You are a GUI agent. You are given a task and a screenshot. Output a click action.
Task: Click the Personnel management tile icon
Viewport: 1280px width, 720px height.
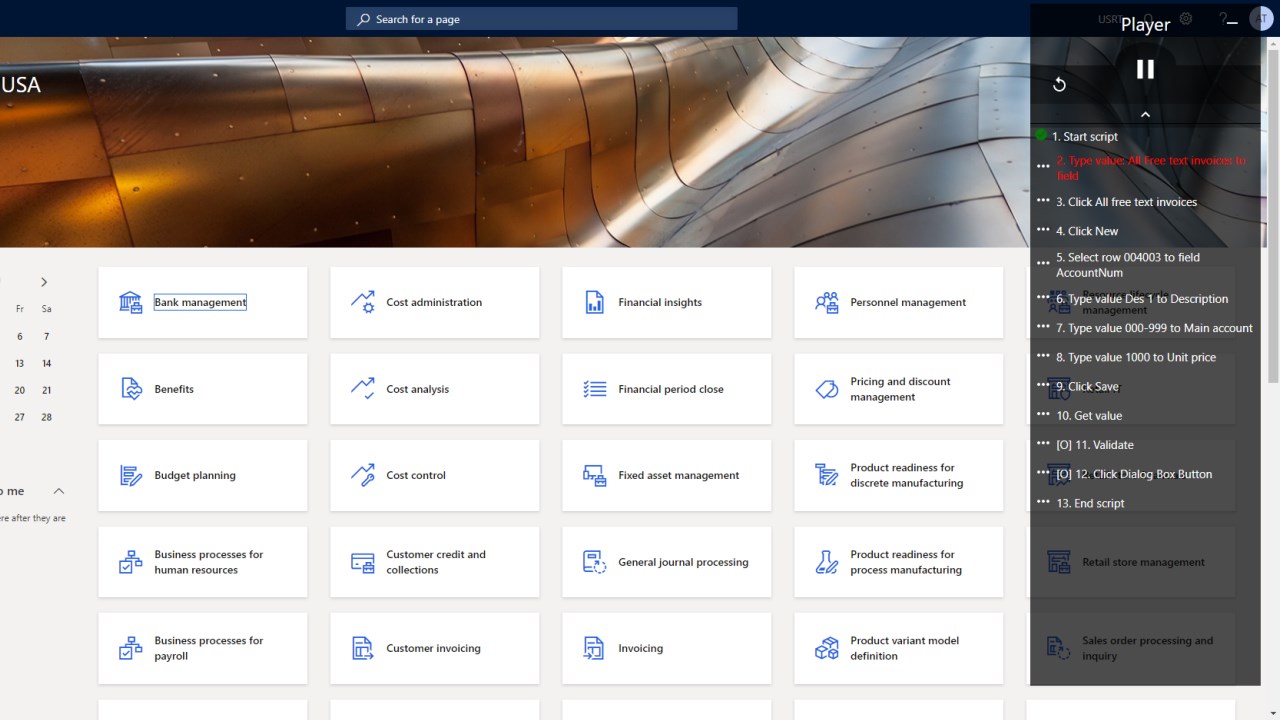pyautogui.click(x=827, y=302)
